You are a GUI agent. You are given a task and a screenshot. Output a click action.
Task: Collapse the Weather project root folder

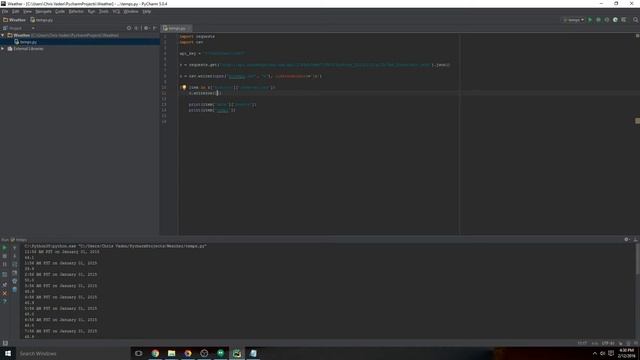click(x=3, y=36)
